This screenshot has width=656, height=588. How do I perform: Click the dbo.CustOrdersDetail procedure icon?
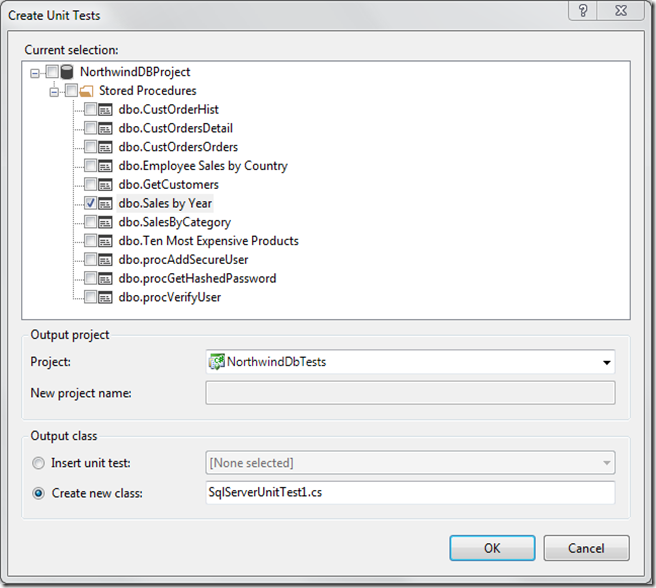[x=105, y=128]
